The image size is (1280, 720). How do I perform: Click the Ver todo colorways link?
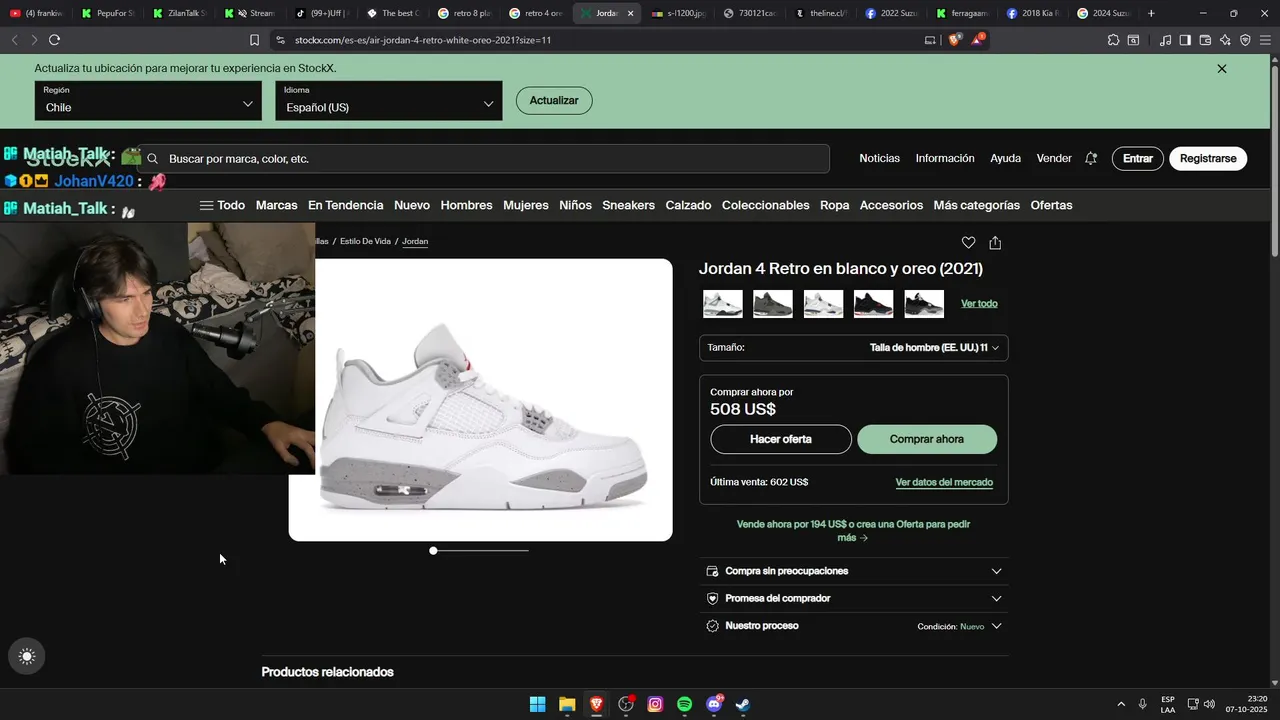pyautogui.click(x=979, y=303)
